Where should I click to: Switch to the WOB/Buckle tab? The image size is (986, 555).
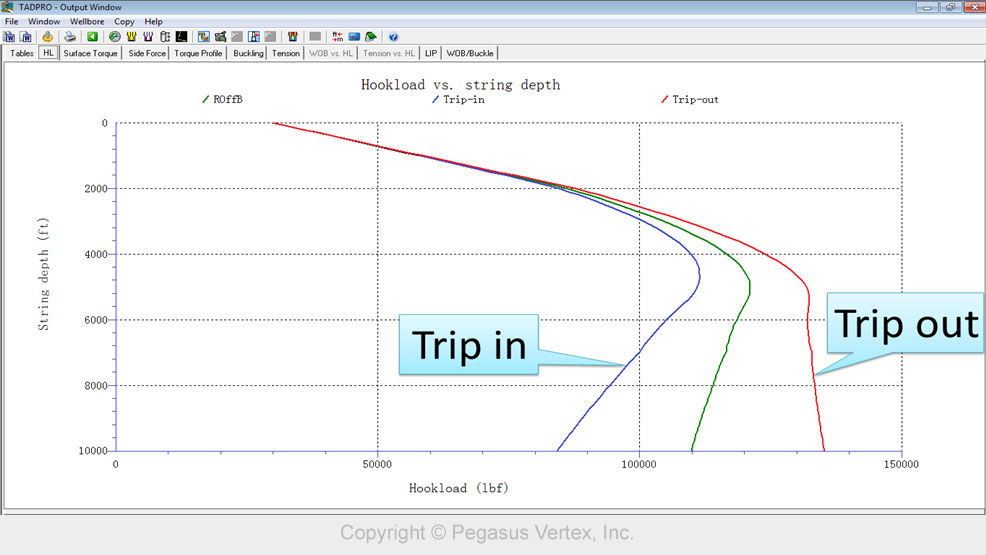pyautogui.click(x=470, y=53)
